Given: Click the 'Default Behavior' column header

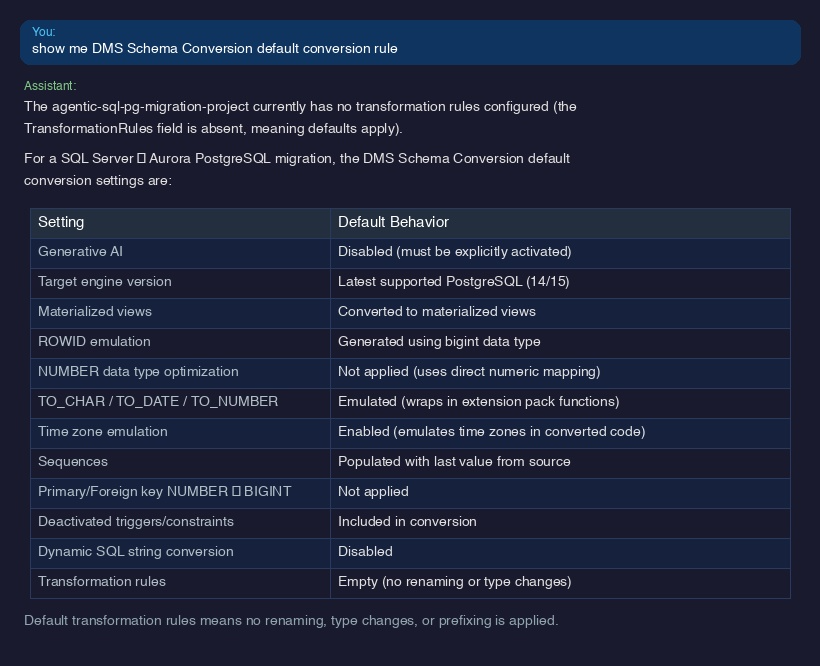Looking at the screenshot, I should [x=560, y=223].
